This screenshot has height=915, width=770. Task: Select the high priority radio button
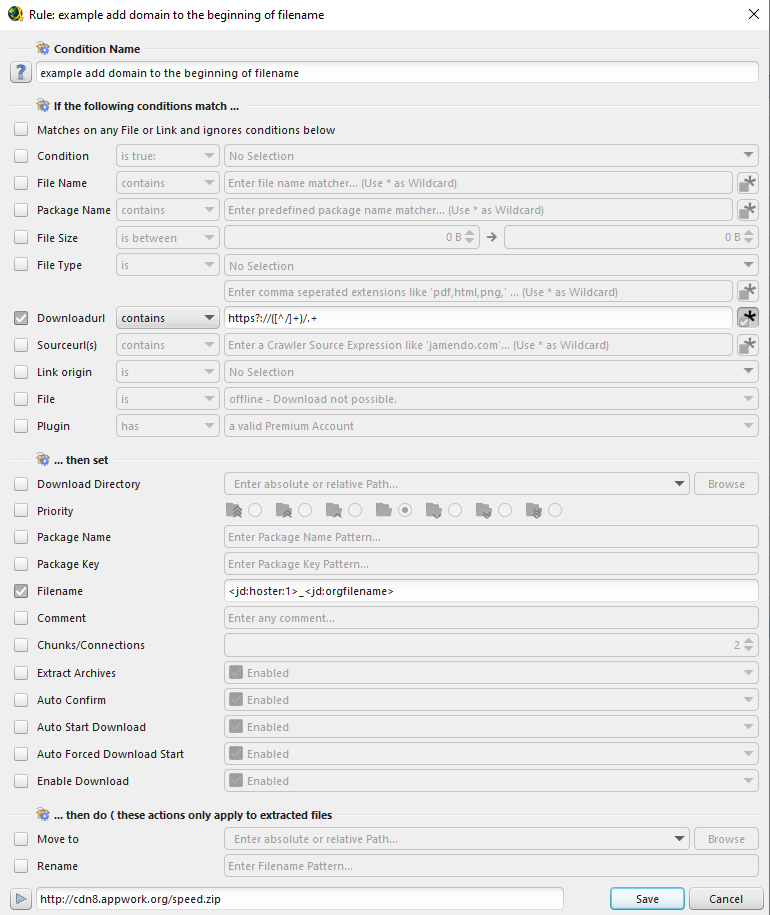coord(355,511)
